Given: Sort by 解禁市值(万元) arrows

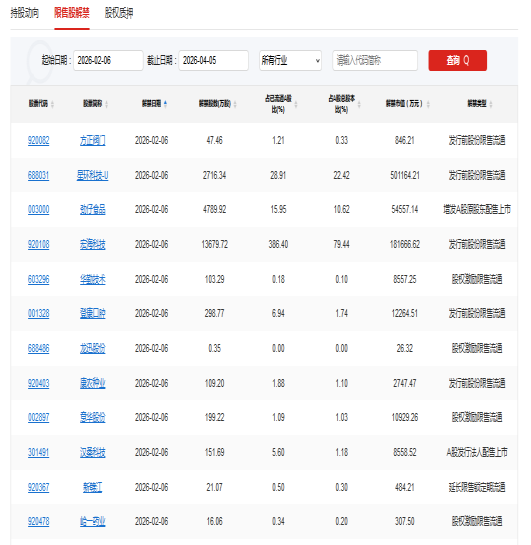Looking at the screenshot, I should point(428,104).
